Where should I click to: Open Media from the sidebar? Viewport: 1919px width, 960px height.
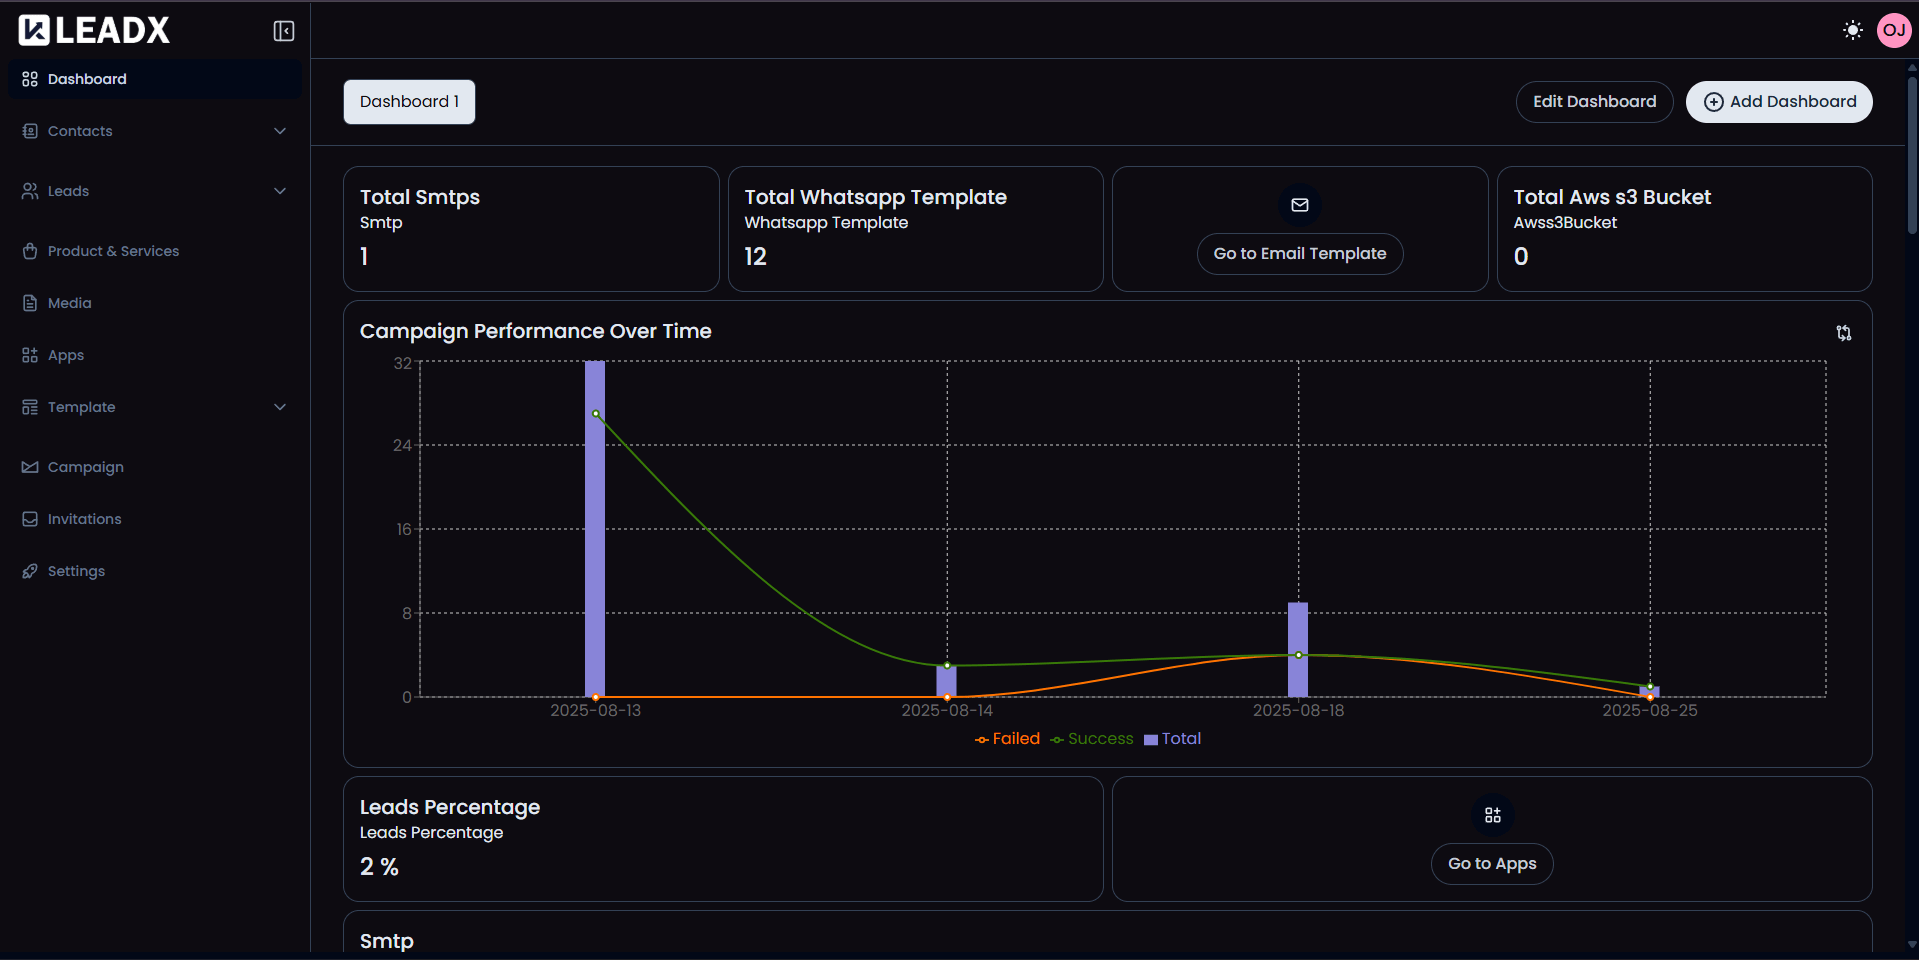pos(69,303)
